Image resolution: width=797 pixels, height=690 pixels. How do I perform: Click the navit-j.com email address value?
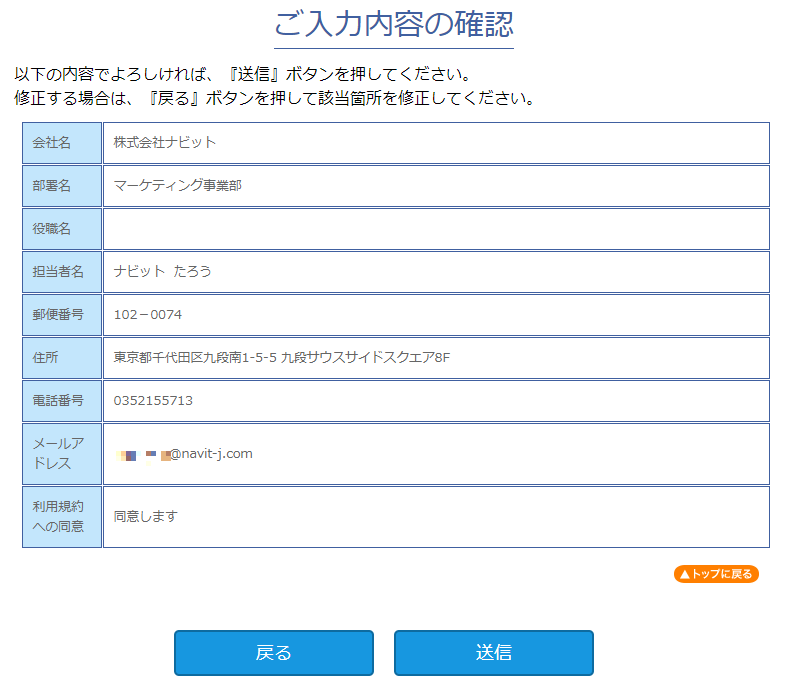click(x=185, y=454)
